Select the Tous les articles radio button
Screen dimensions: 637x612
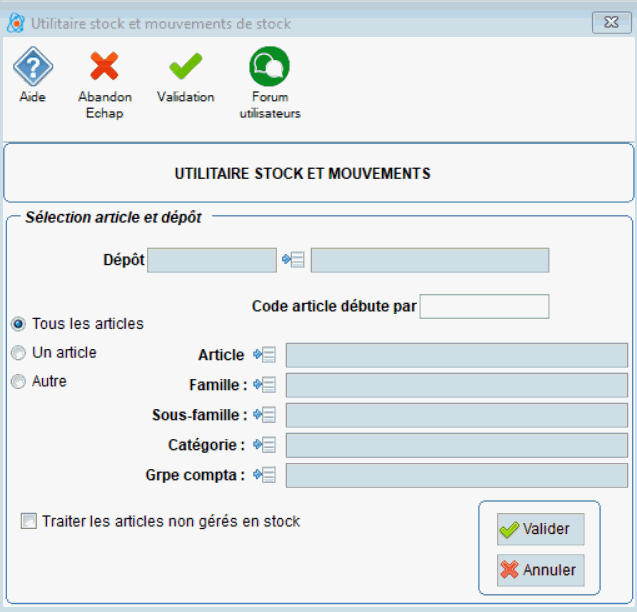coord(18,324)
